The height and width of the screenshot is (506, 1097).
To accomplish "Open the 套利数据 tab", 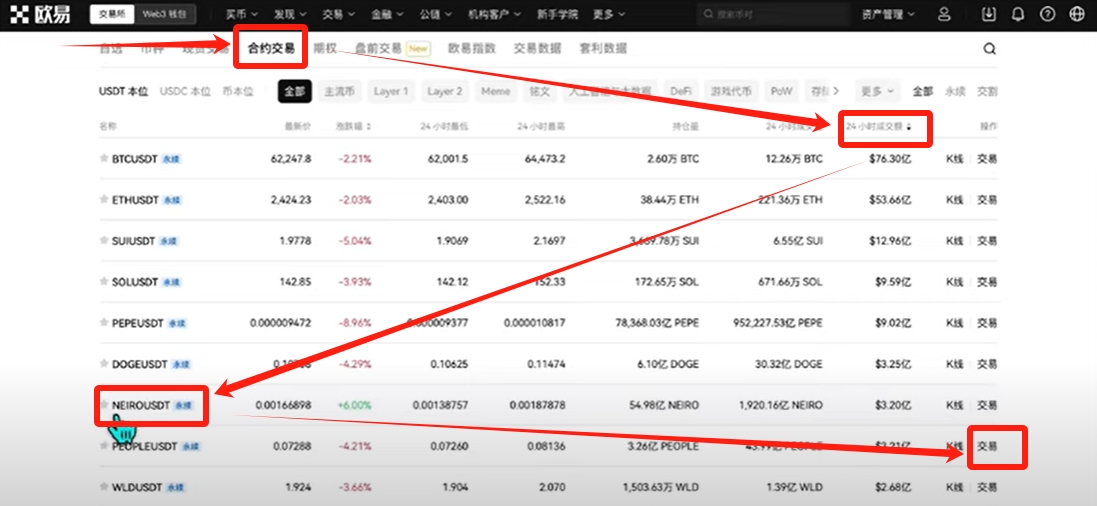I will [603, 48].
